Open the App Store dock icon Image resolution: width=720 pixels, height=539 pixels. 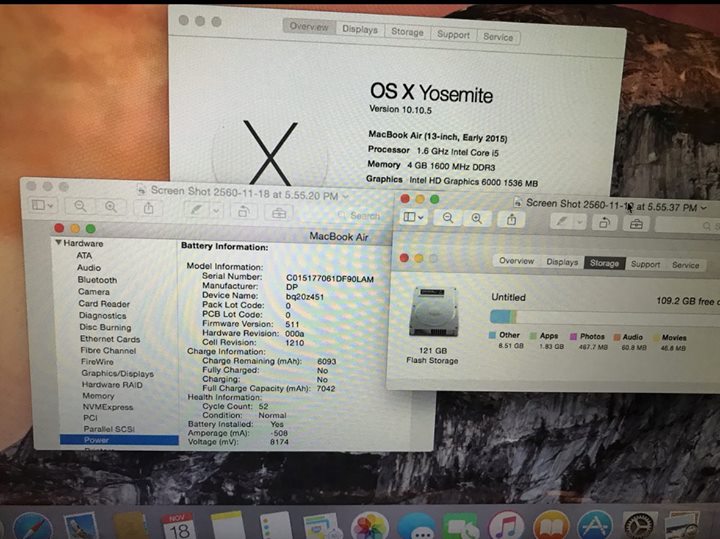pos(595,525)
